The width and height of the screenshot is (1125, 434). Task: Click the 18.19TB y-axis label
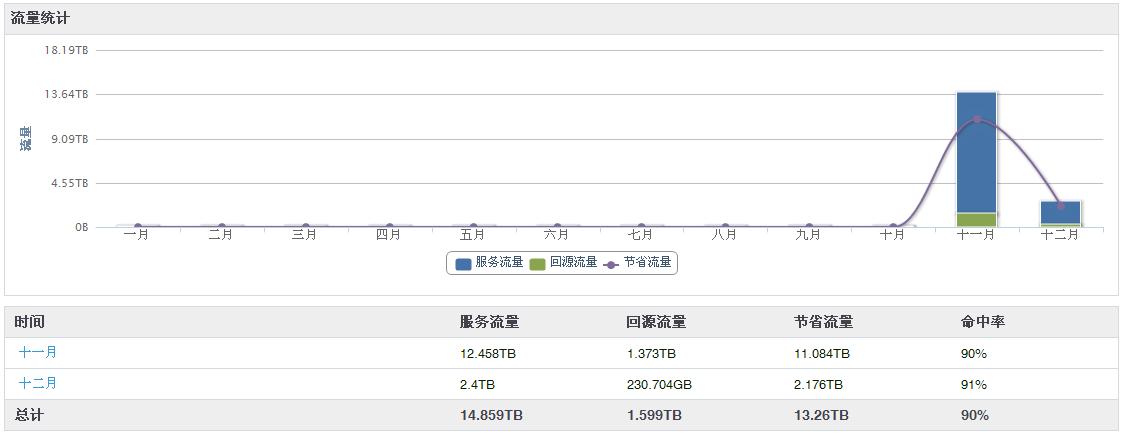67,50
